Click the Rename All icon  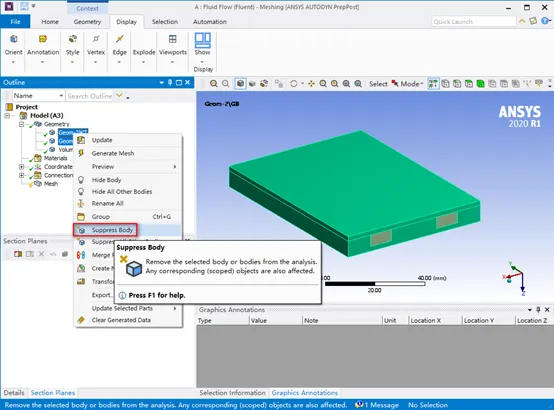click(x=81, y=203)
